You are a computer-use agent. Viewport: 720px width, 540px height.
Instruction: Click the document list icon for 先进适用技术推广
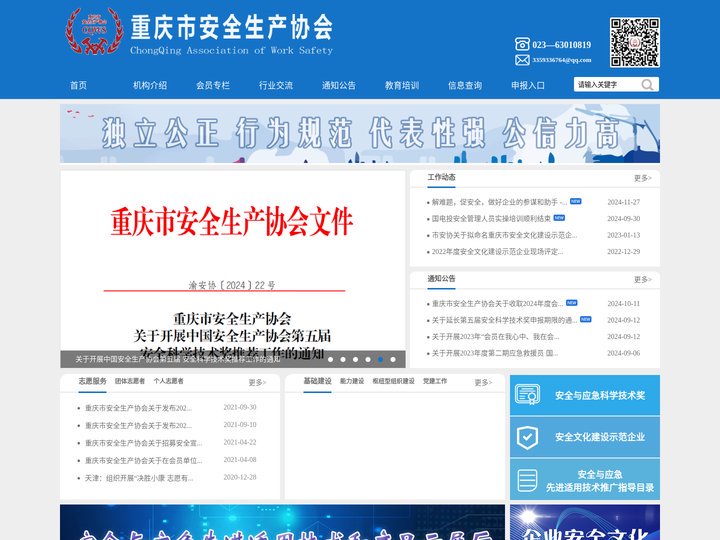coord(527,481)
